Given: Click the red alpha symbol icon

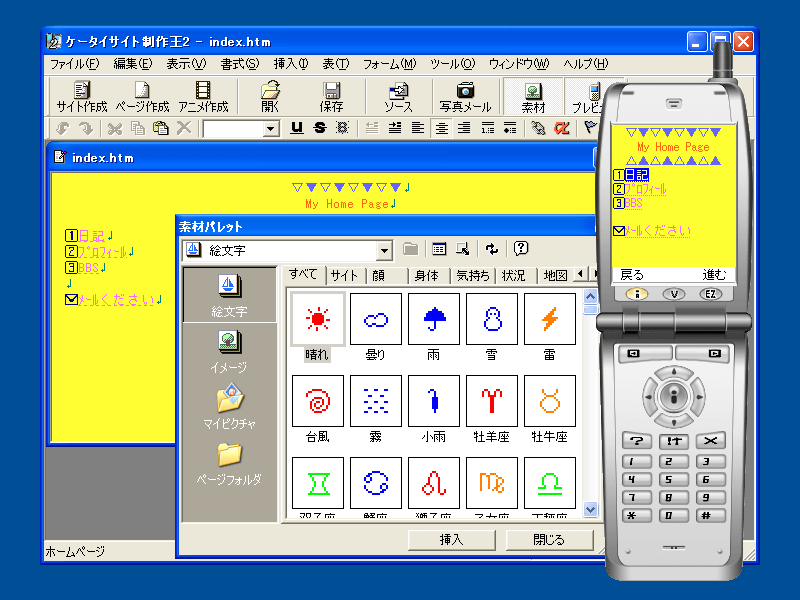Looking at the screenshot, I should pos(562,128).
